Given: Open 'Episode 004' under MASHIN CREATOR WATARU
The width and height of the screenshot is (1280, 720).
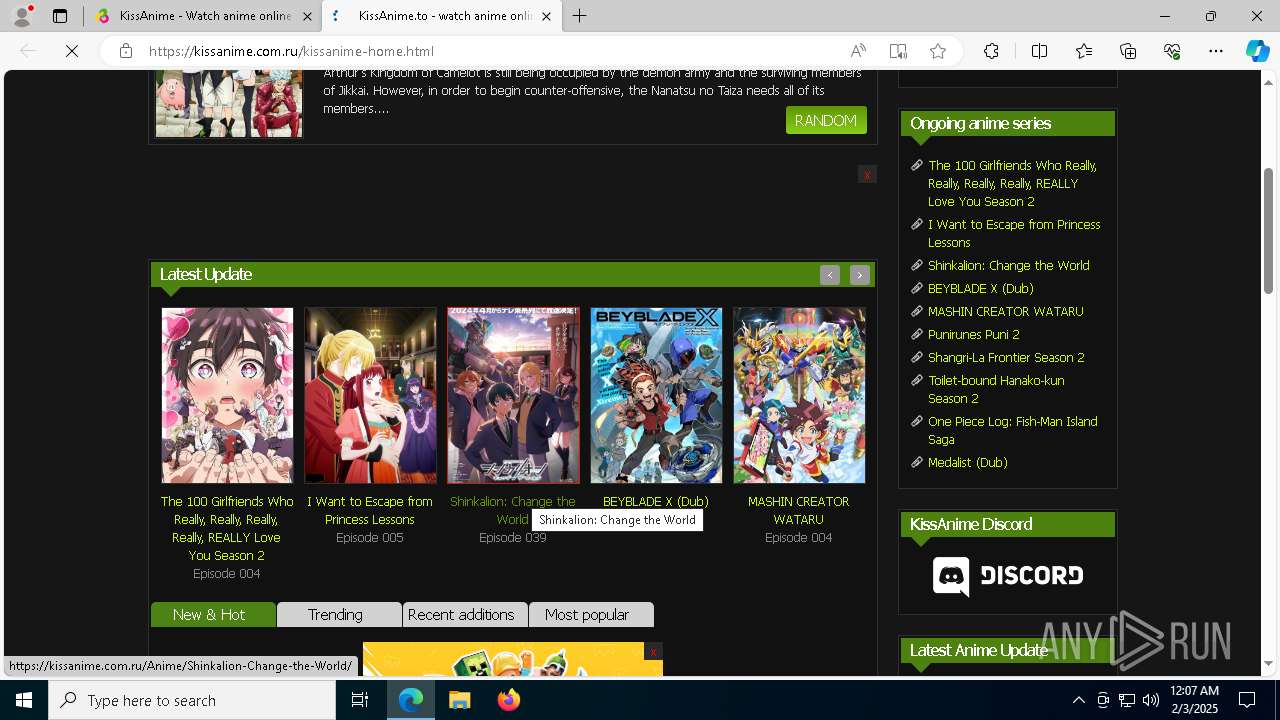Looking at the screenshot, I should 799,537.
